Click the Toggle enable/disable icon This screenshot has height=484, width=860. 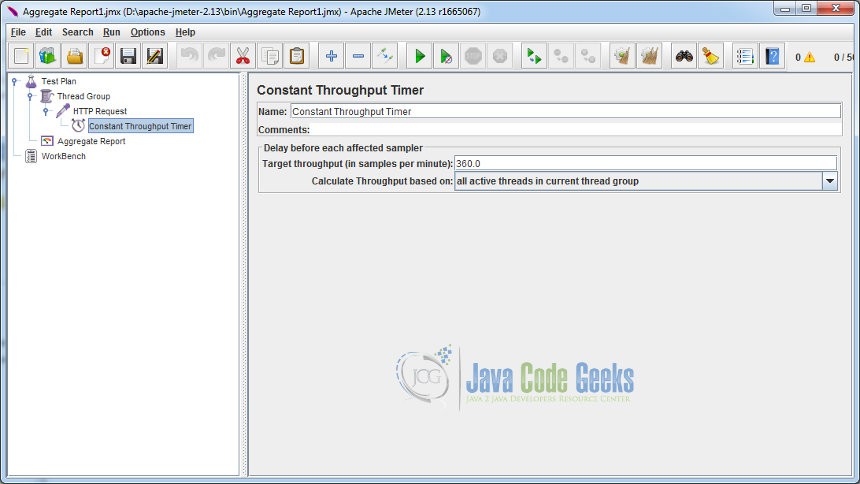tap(385, 56)
